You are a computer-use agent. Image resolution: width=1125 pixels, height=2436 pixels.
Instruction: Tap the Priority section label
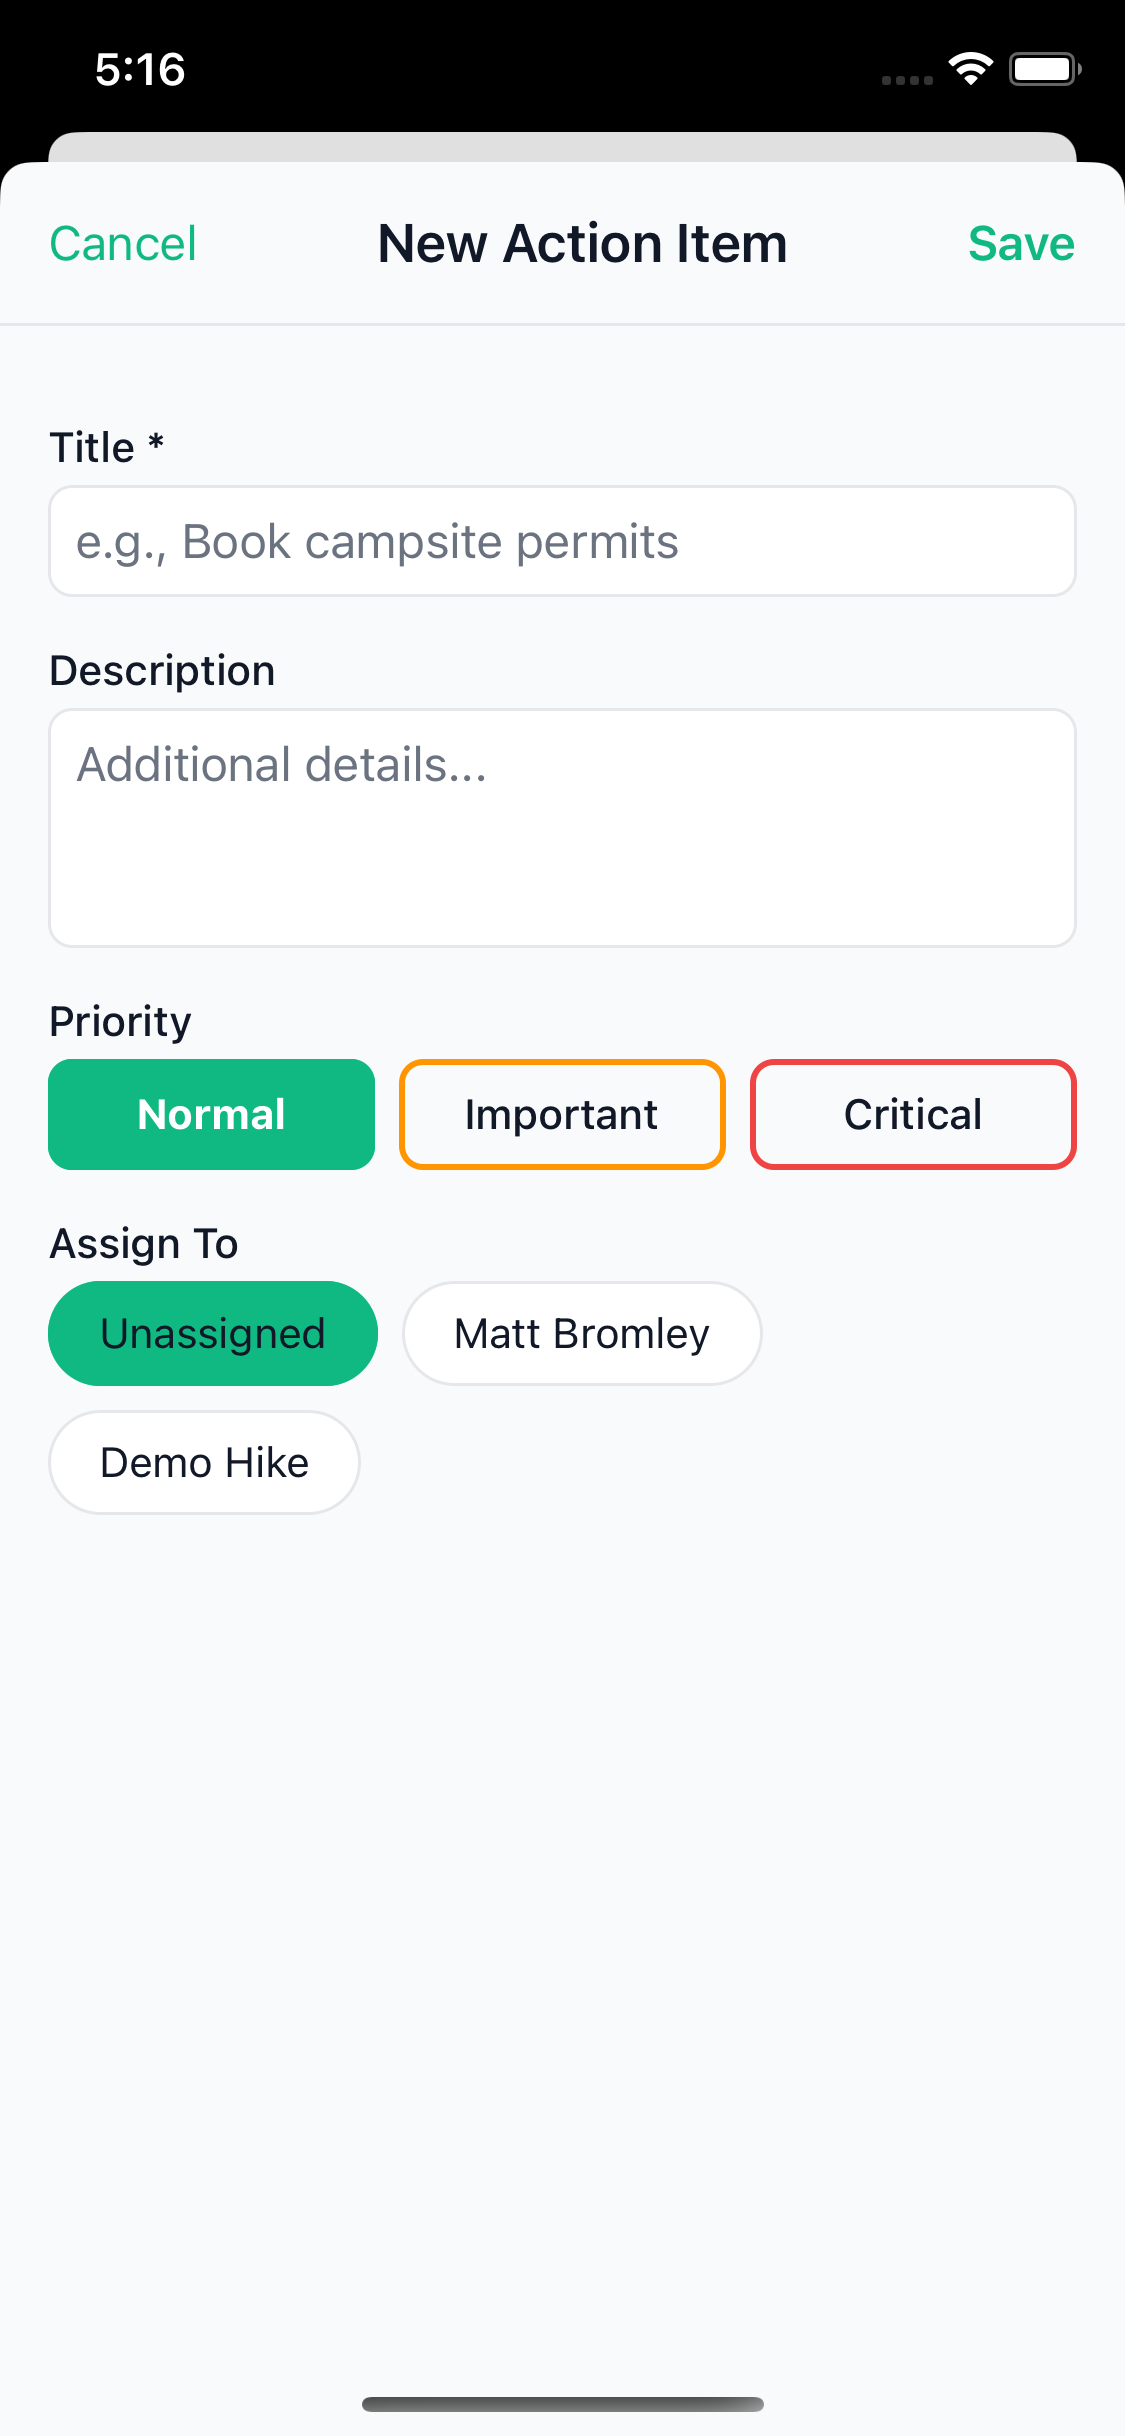[x=120, y=1022]
